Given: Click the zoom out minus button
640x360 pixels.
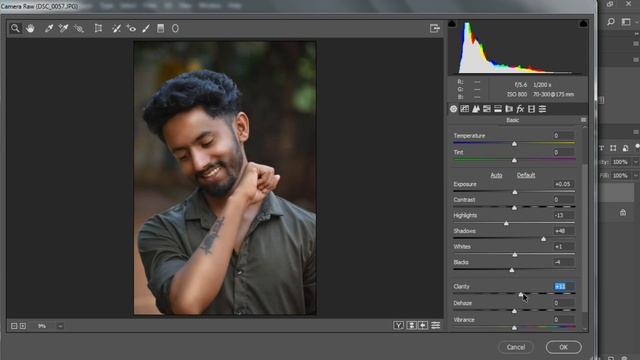Looking at the screenshot, I should point(14,326).
